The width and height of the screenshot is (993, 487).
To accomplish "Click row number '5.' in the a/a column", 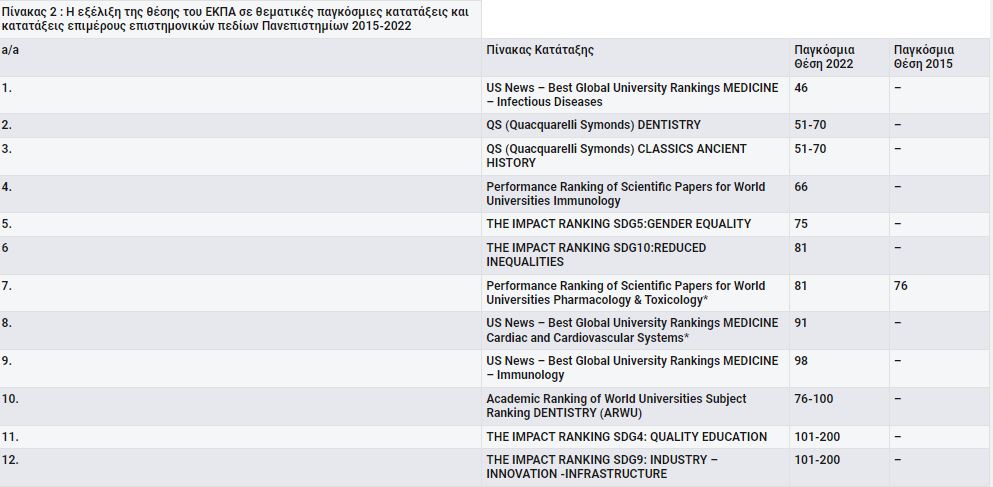I will (x=6, y=224).
